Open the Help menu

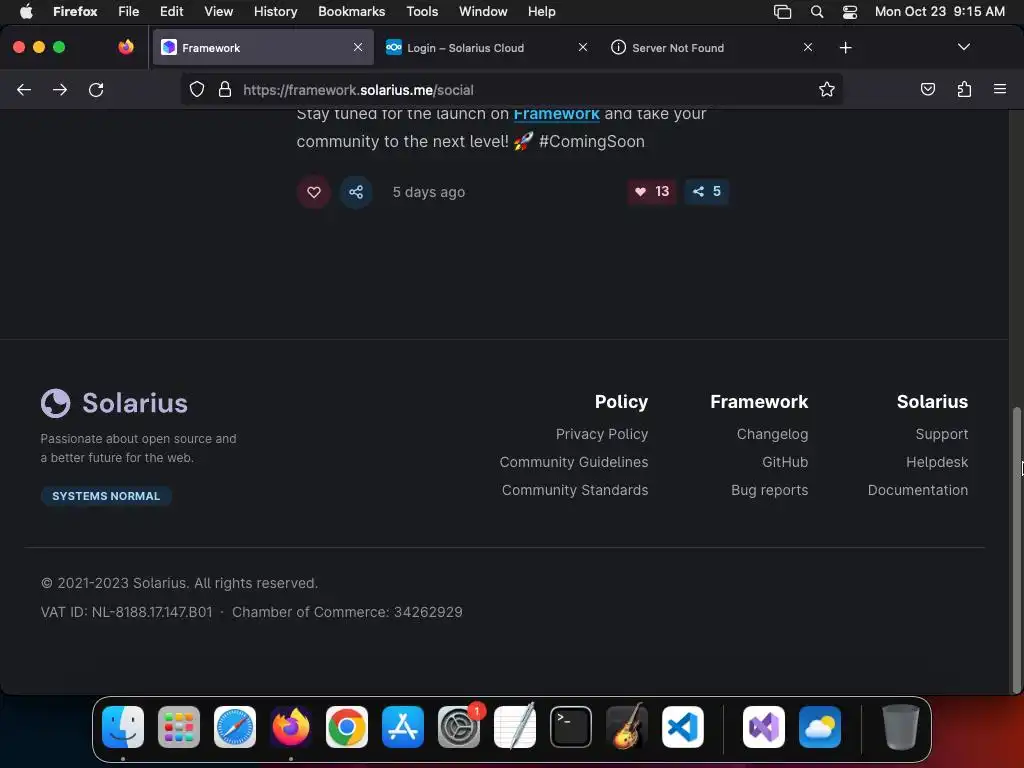[541, 11]
